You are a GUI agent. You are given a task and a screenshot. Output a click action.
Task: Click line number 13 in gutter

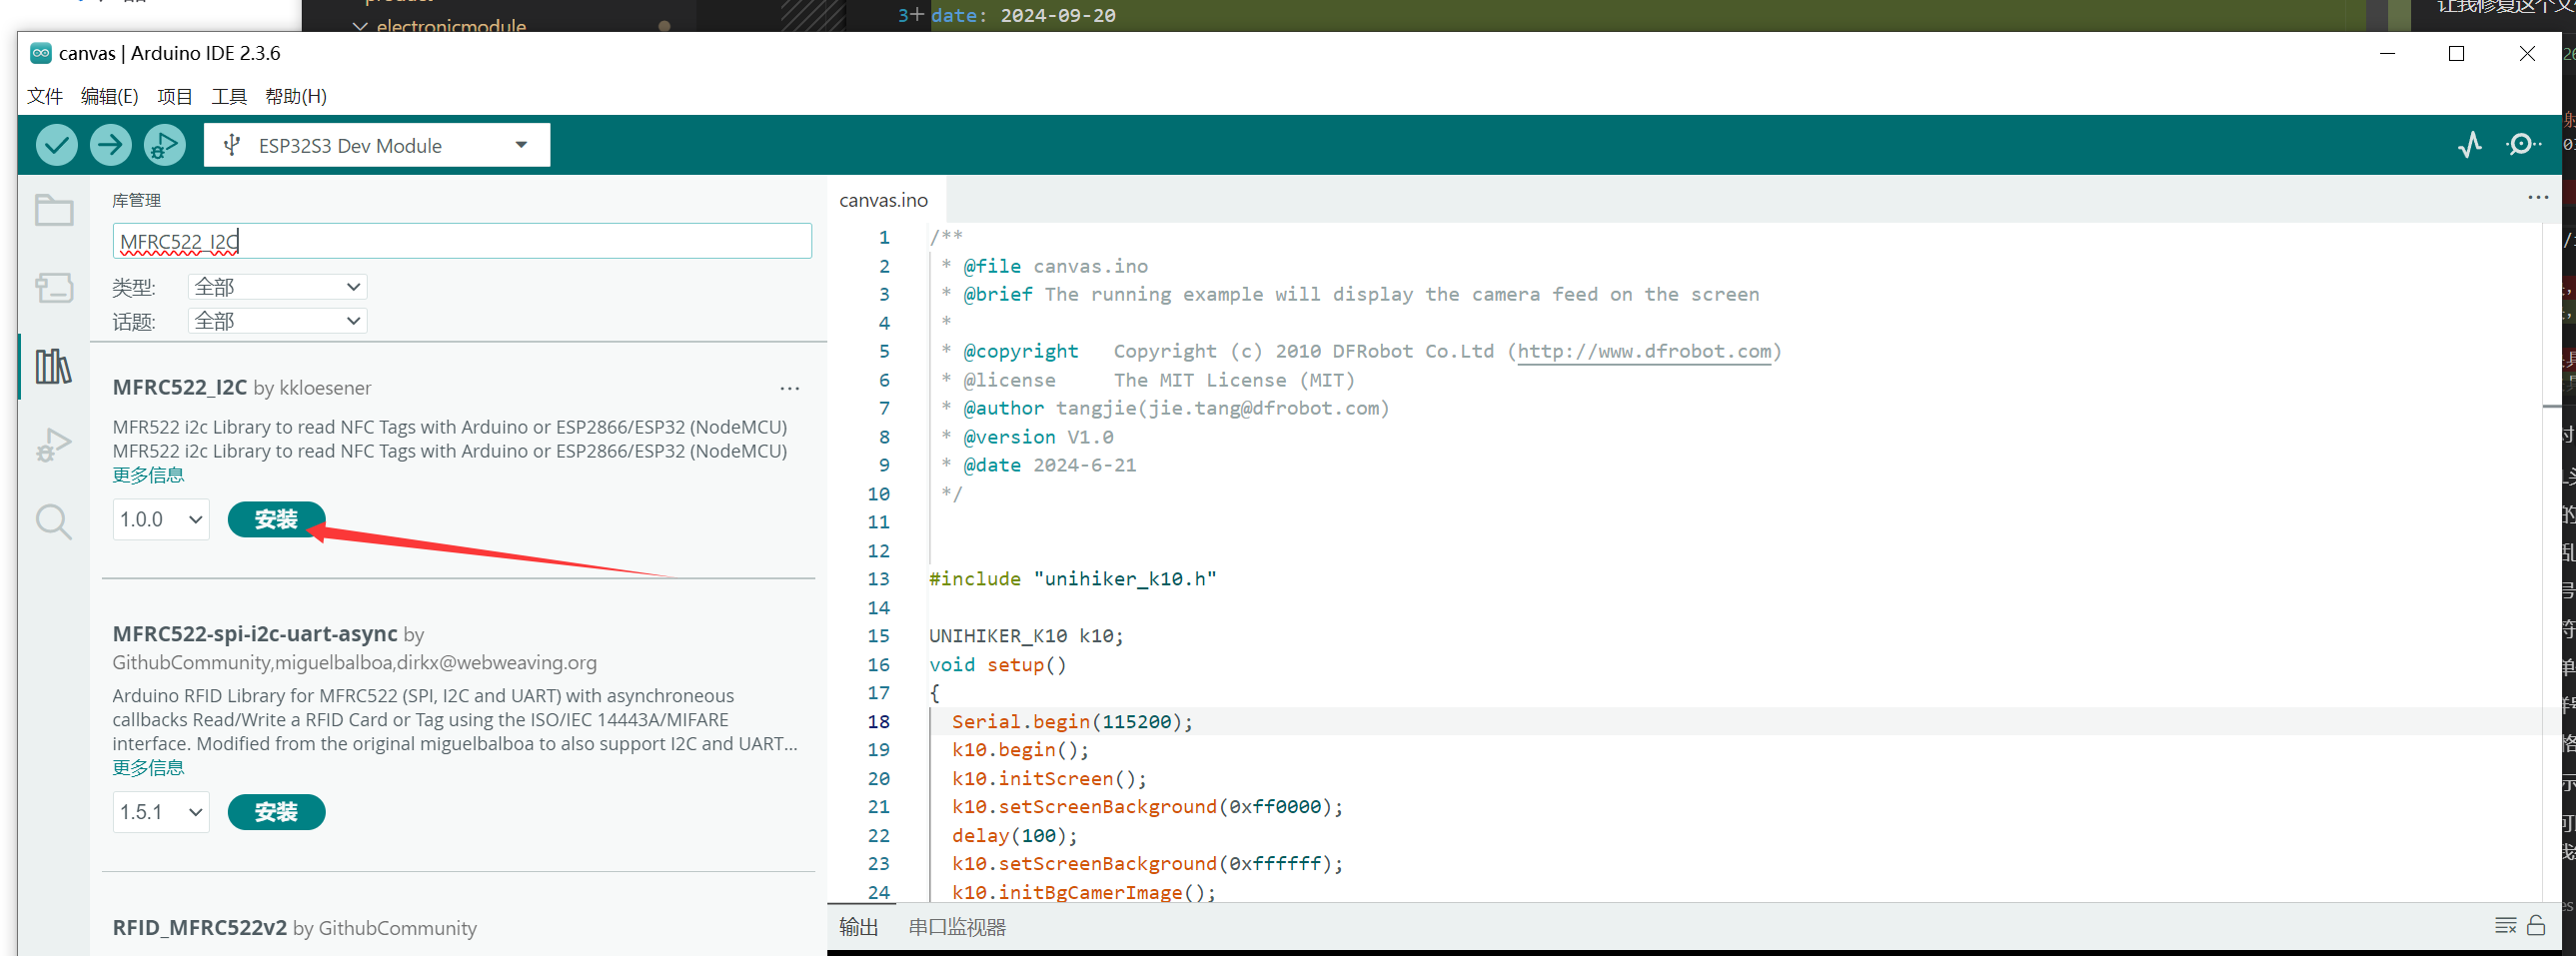tap(878, 579)
